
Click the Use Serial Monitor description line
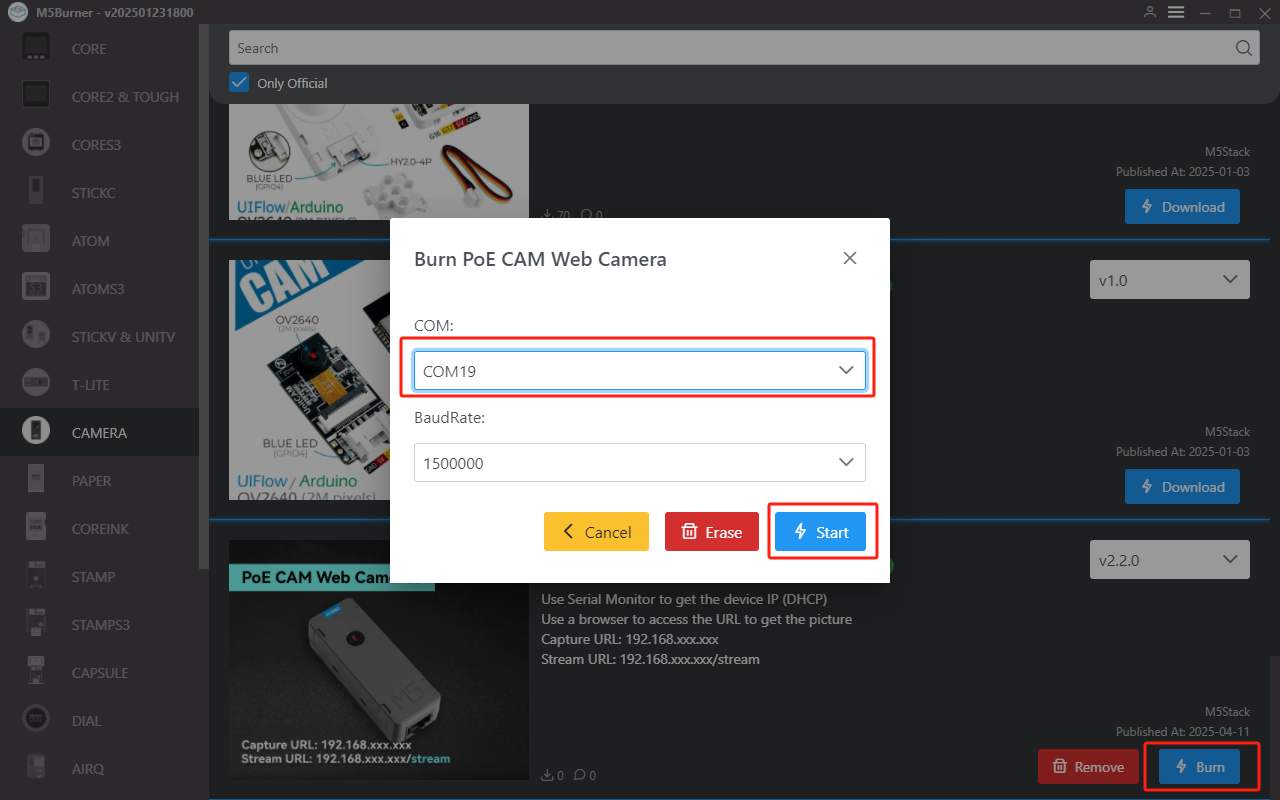(x=684, y=599)
